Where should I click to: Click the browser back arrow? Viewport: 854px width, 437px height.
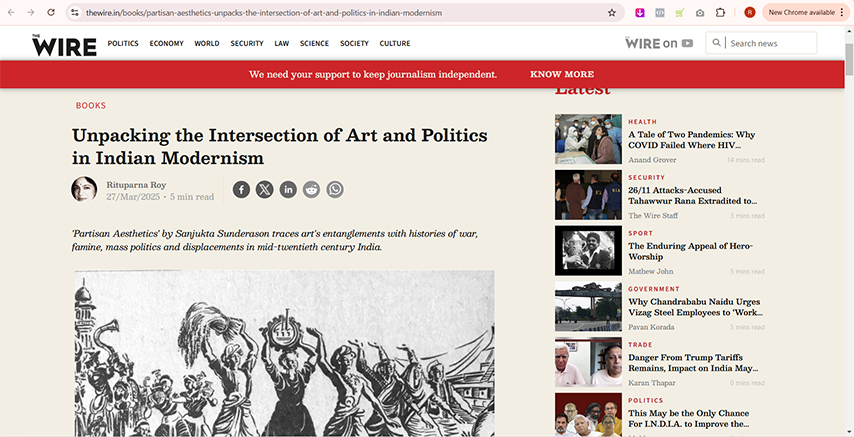pos(11,12)
